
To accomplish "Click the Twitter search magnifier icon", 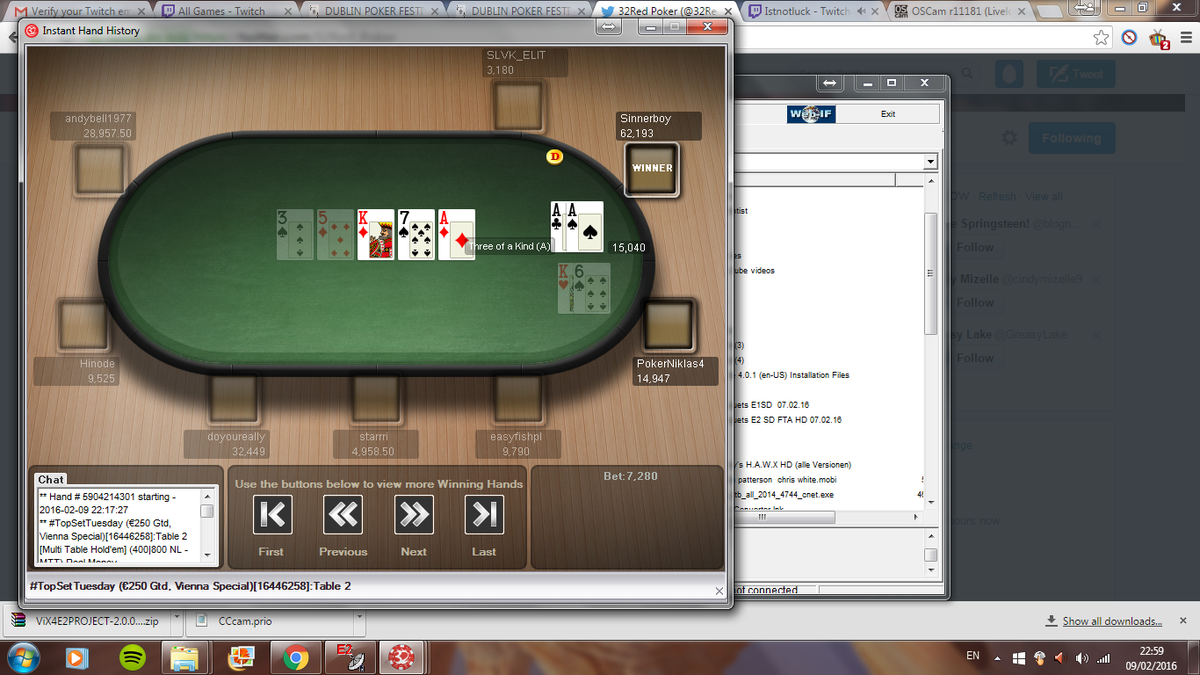I will [967, 74].
